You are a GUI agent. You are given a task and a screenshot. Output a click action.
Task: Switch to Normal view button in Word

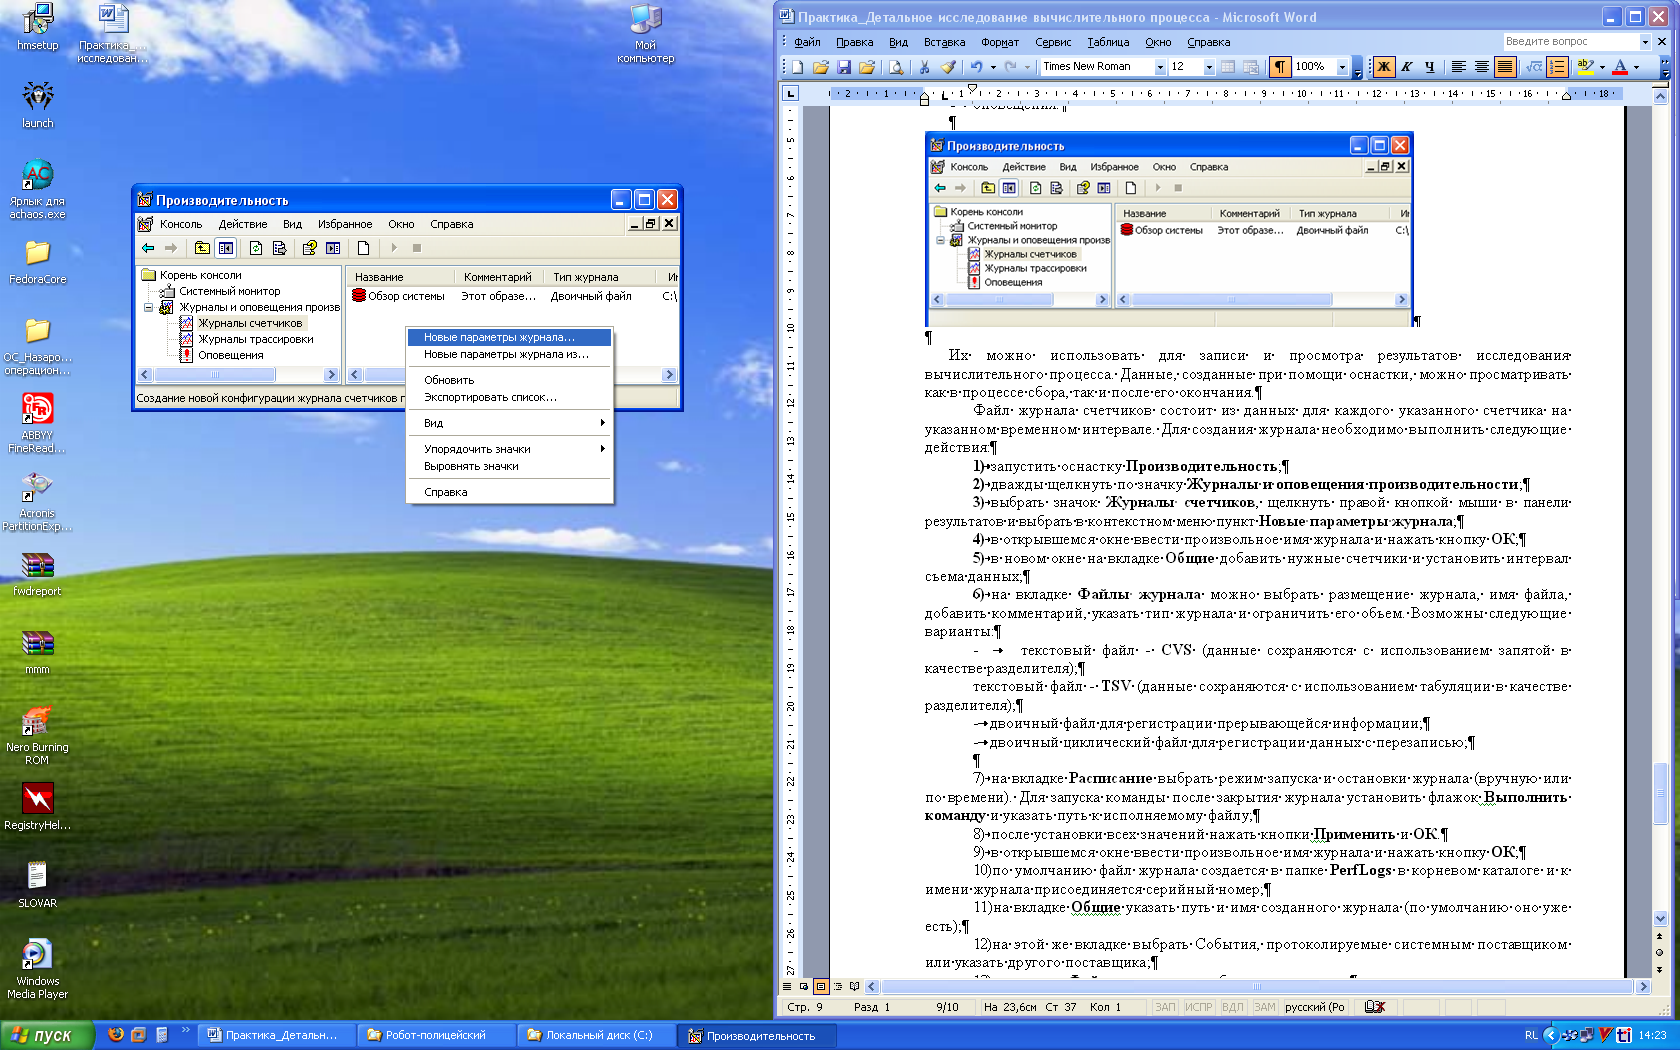click(787, 986)
